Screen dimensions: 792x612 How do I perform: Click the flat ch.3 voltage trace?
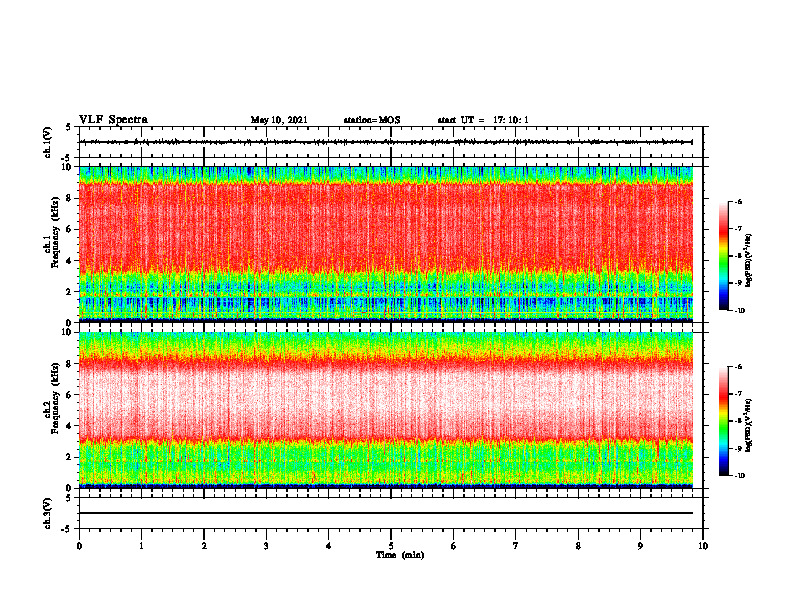pyautogui.click(x=386, y=513)
